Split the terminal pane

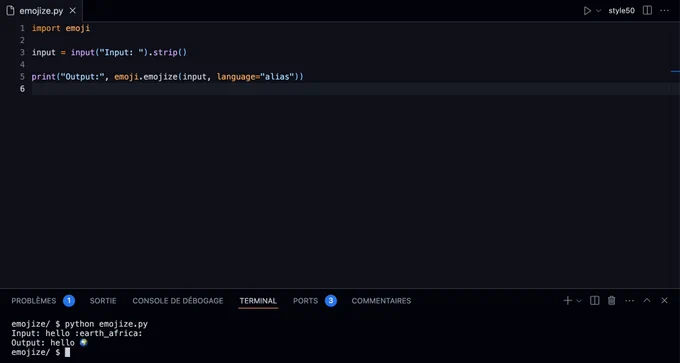point(595,301)
